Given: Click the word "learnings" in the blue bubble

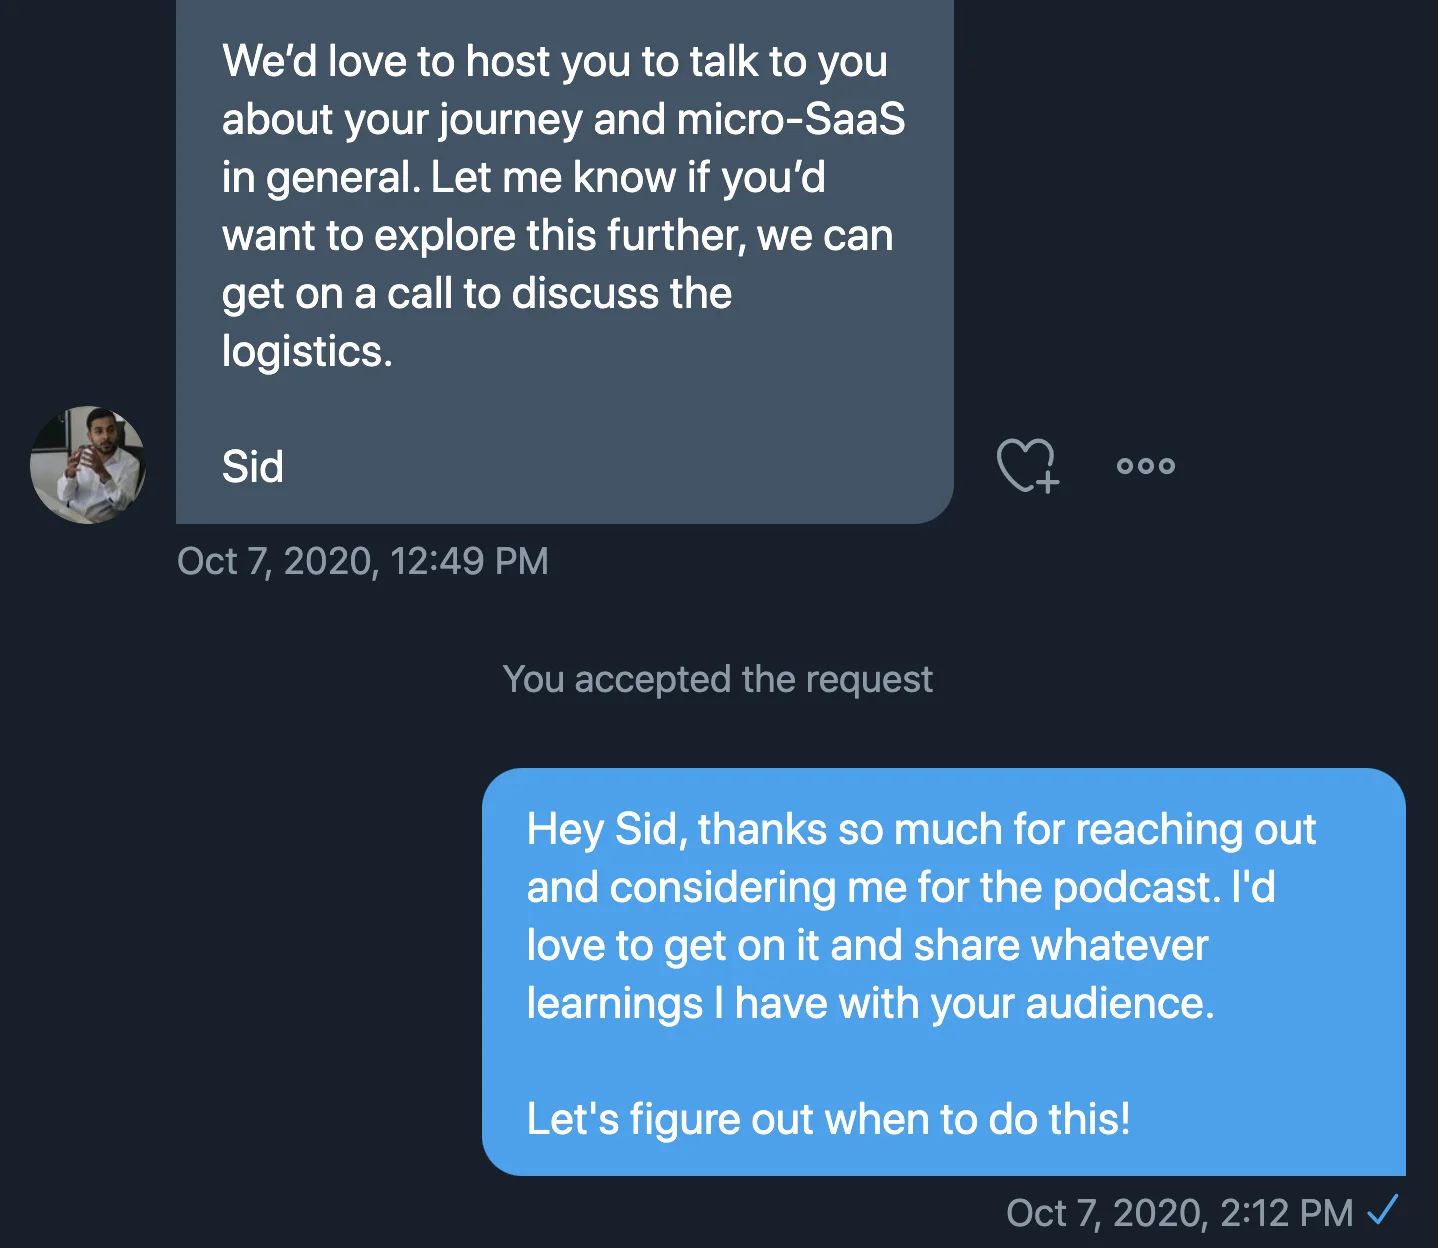Looking at the screenshot, I should tap(614, 1004).
